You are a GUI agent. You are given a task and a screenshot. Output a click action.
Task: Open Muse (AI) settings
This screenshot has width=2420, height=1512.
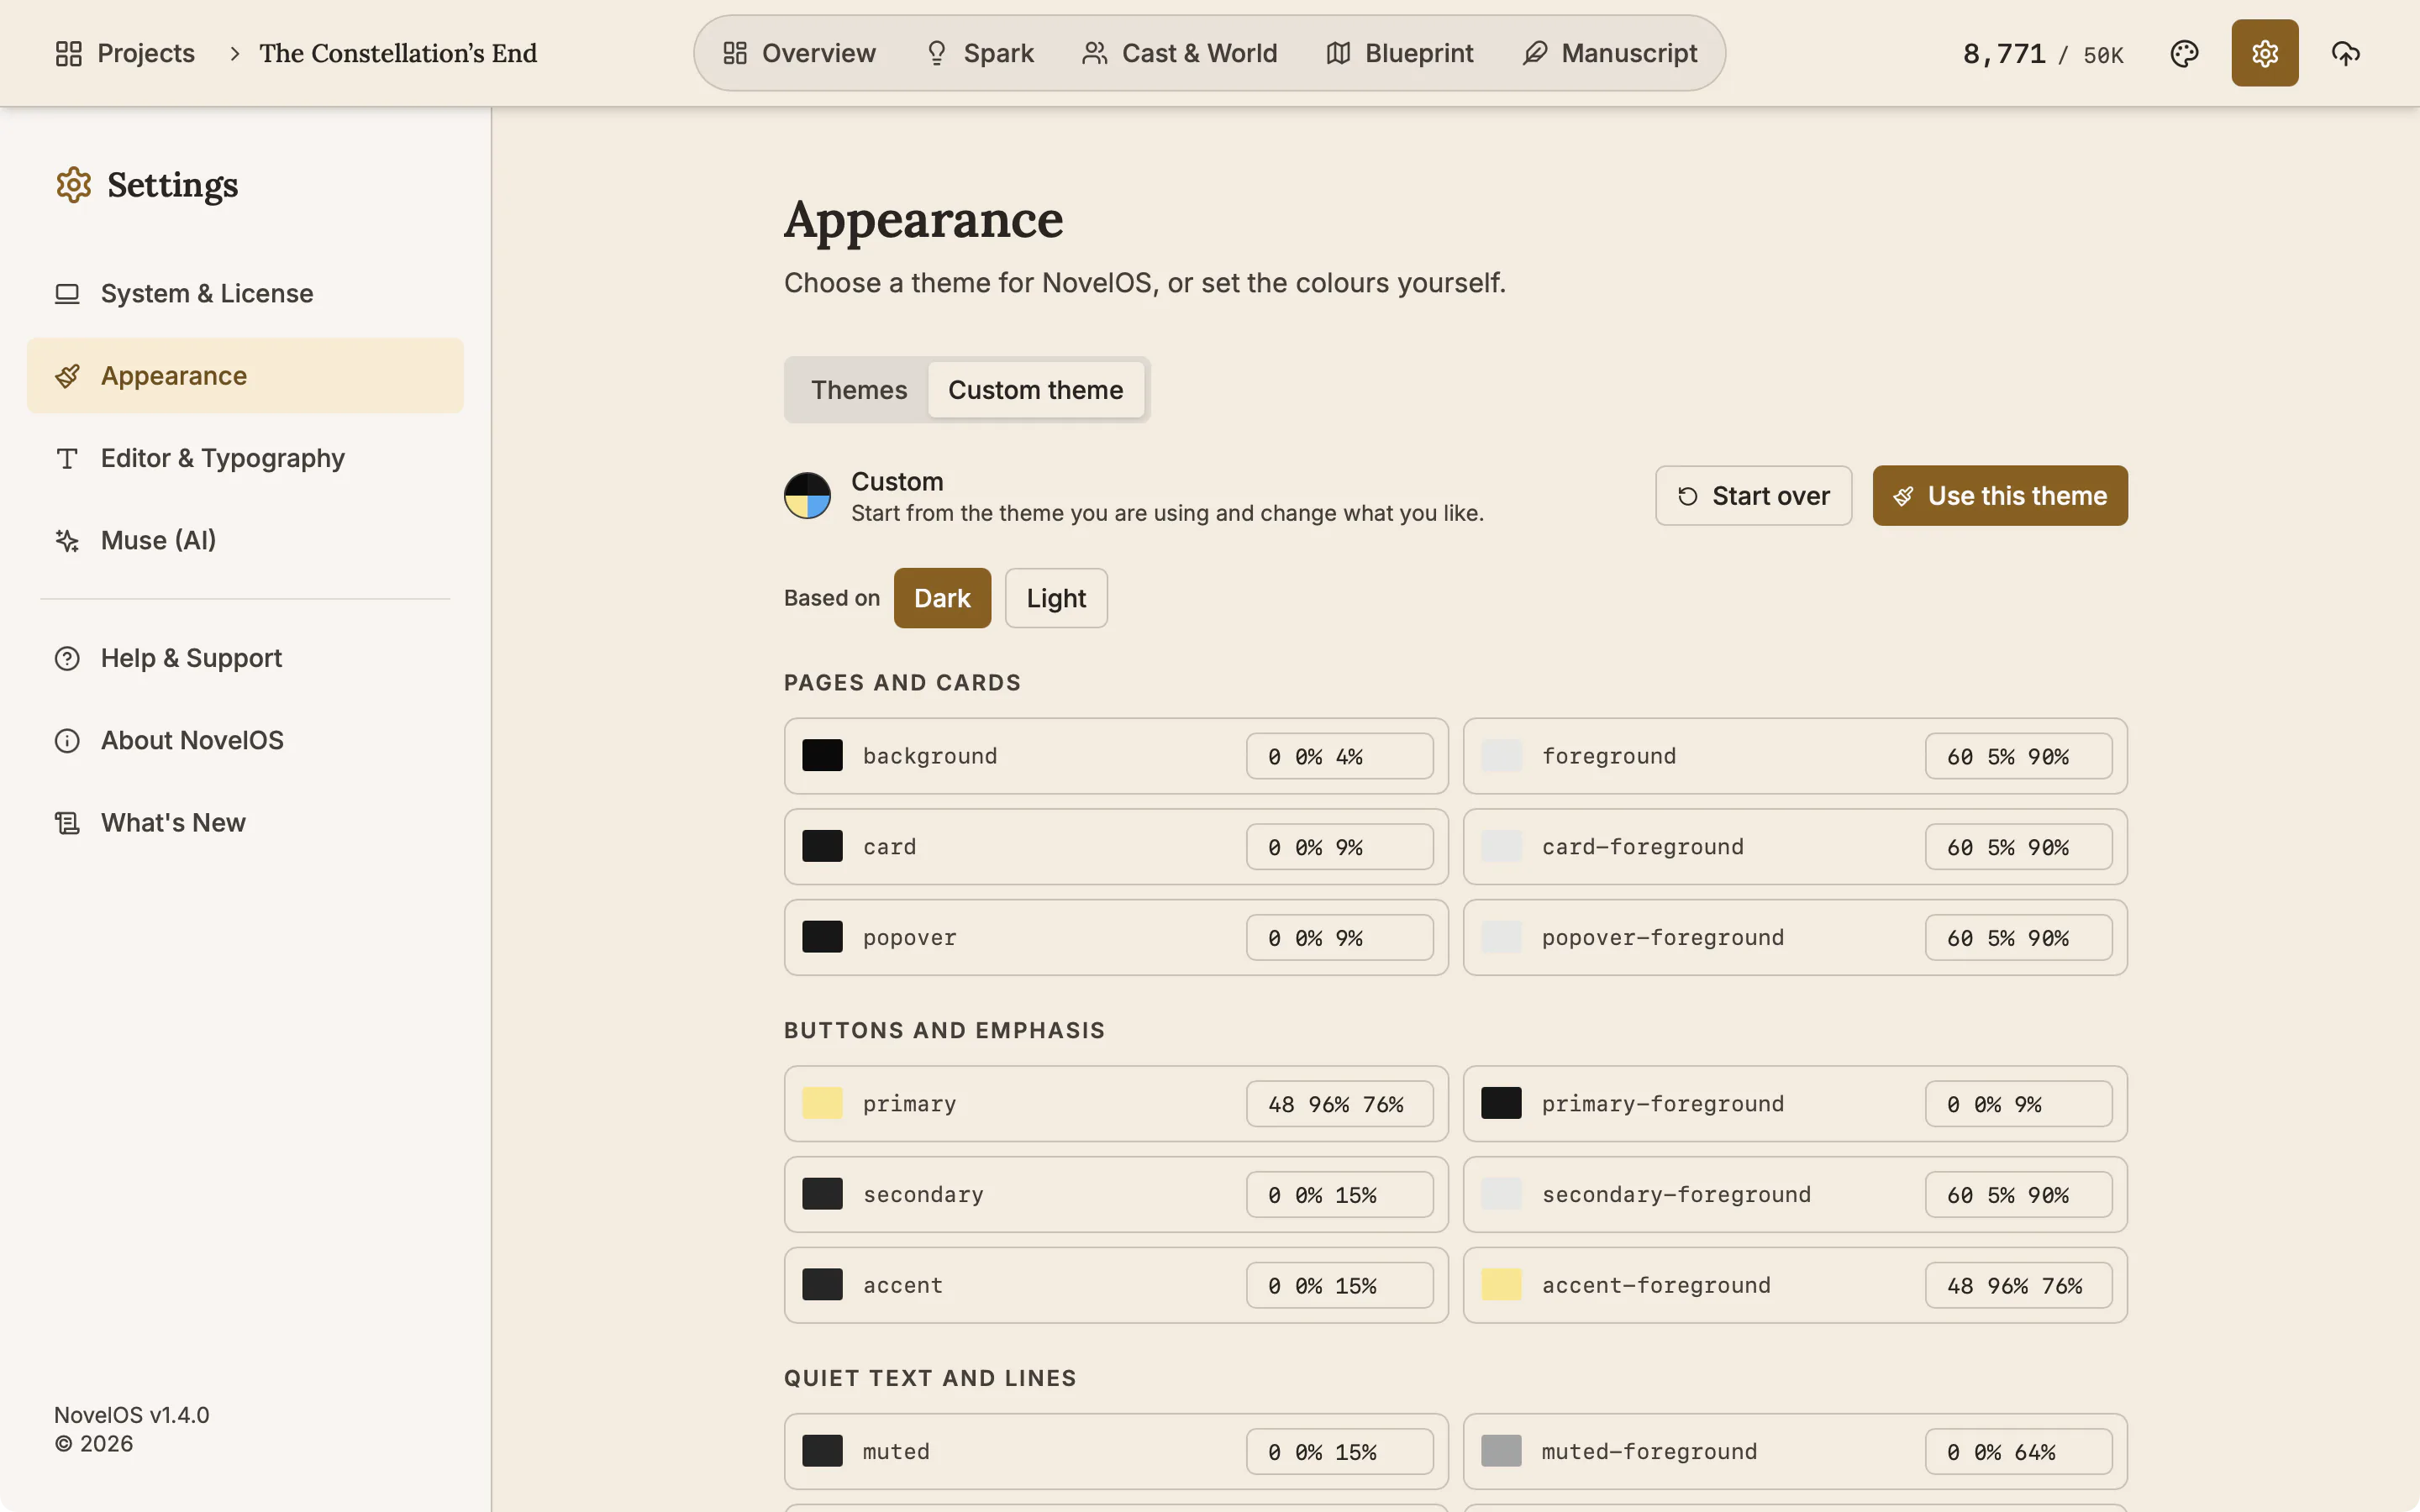[x=245, y=540]
